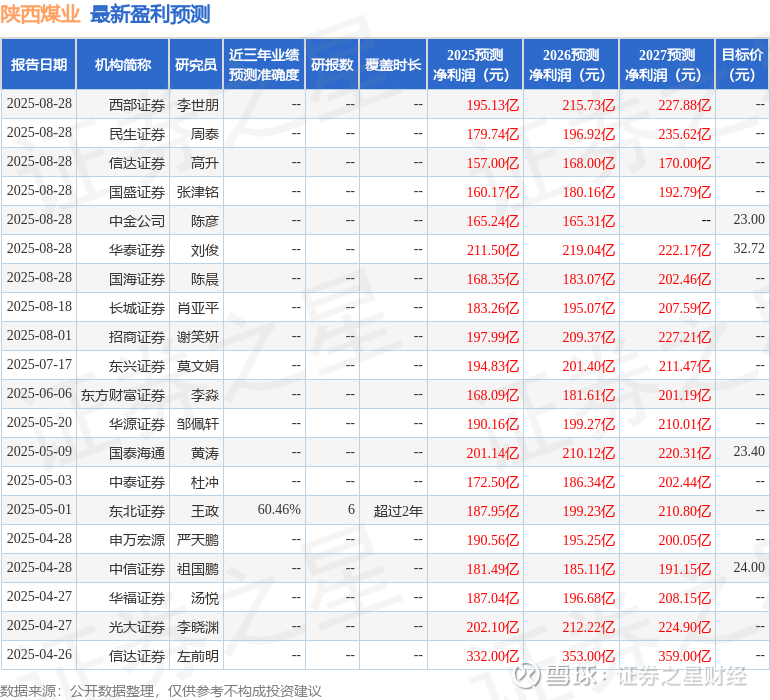Select researcher 陈晨

[205, 279]
